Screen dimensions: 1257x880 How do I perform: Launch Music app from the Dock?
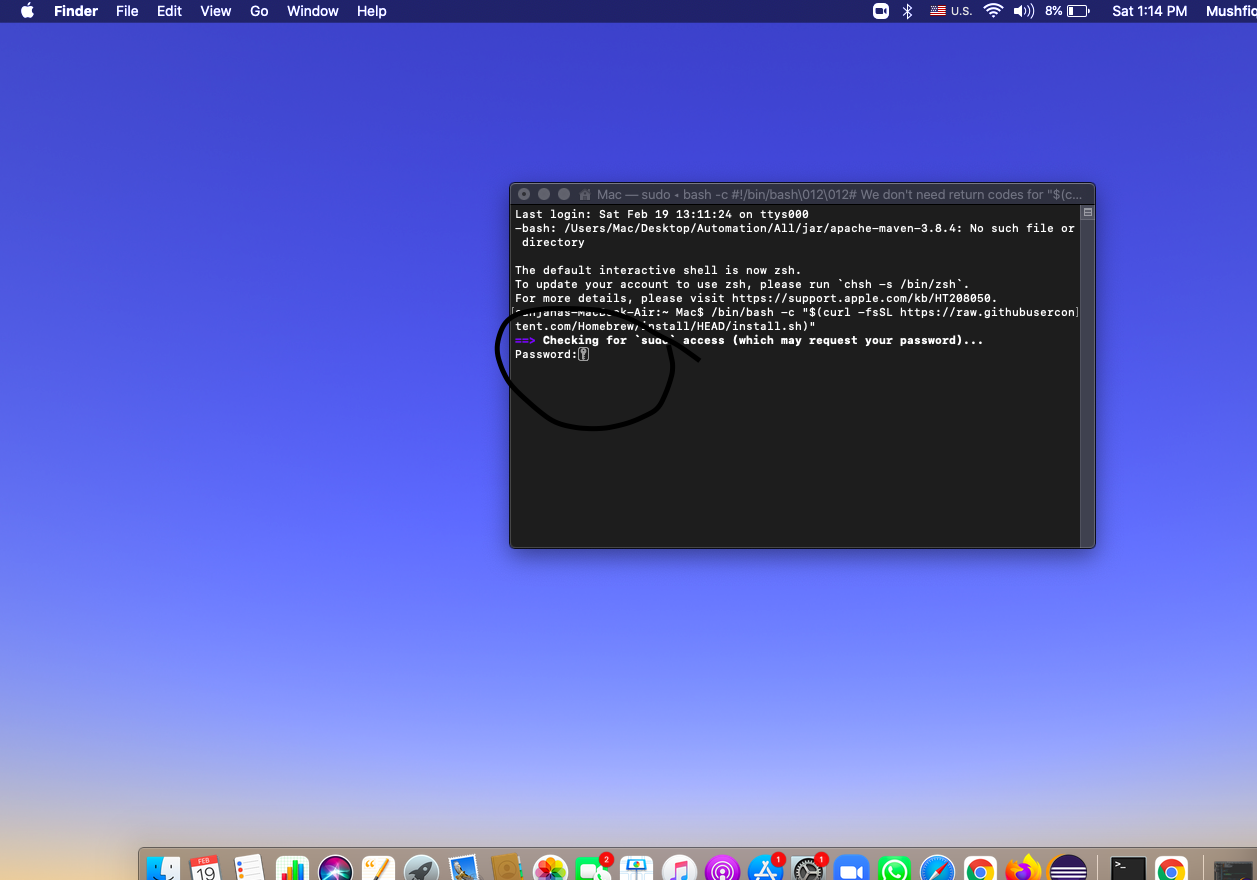tap(680, 870)
